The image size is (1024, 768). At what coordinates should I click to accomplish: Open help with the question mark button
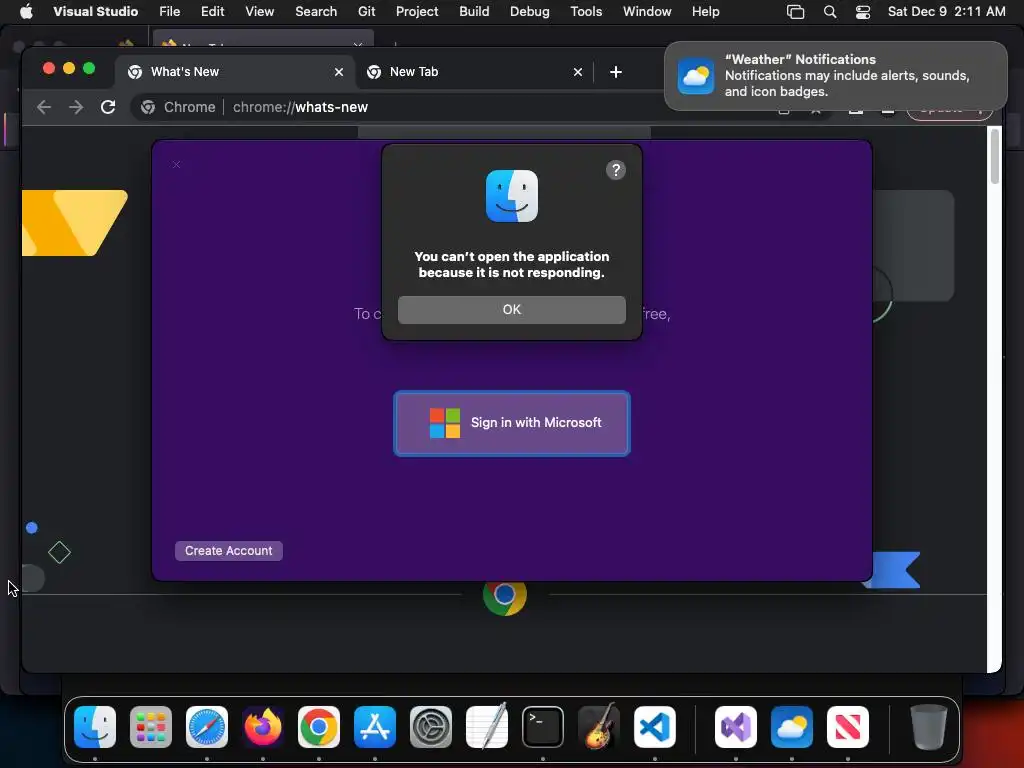tap(615, 170)
